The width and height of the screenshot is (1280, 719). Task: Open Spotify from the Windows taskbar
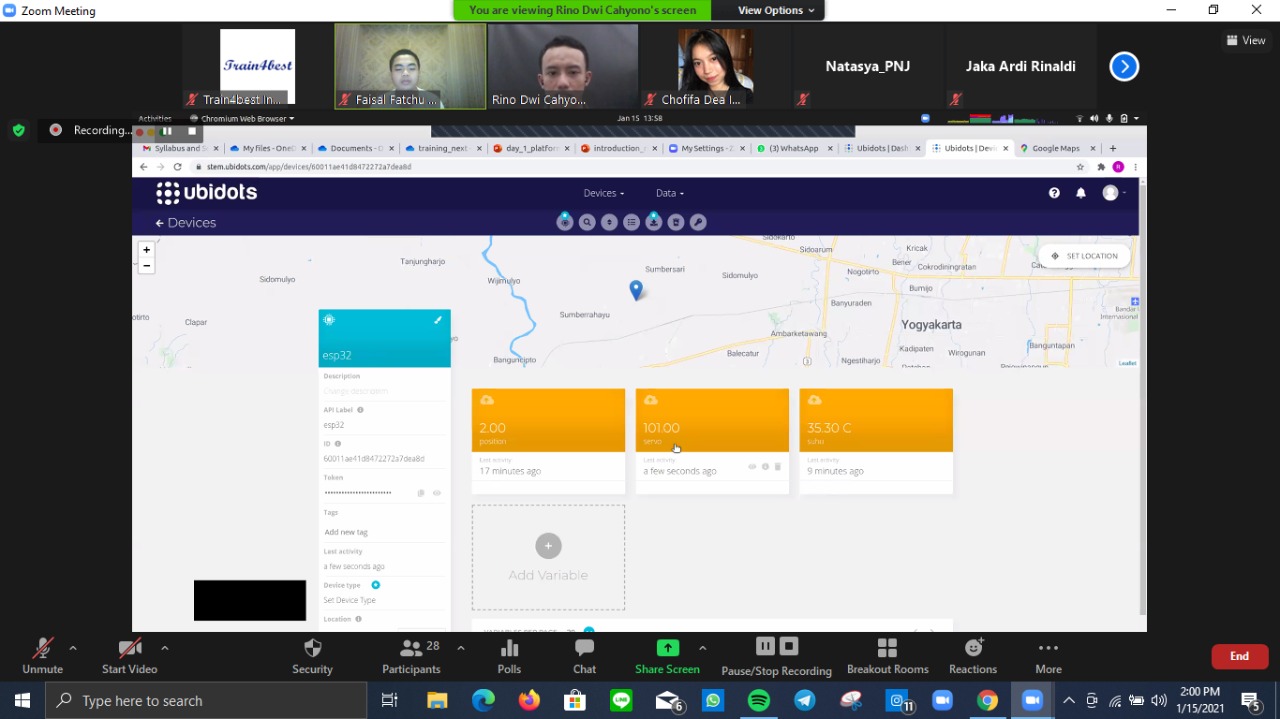click(x=759, y=701)
